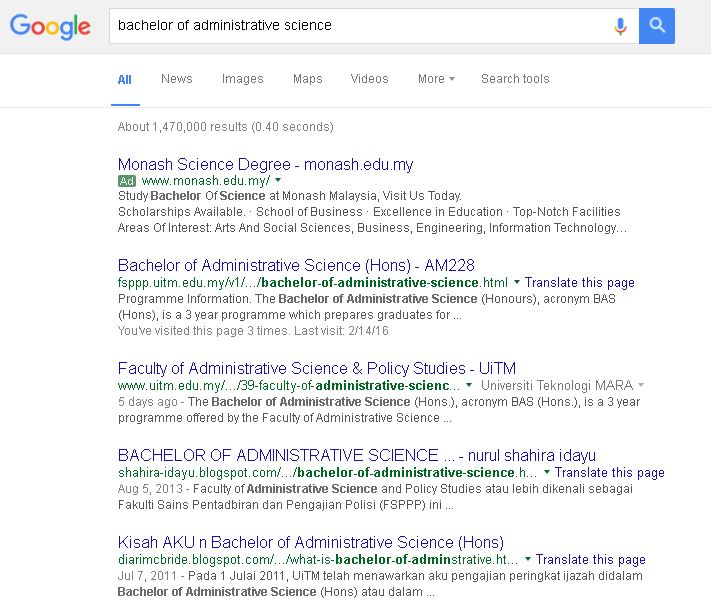This screenshot has height=615, width=711.
Task: Click the blue search magnifier button
Action: click(x=657, y=26)
